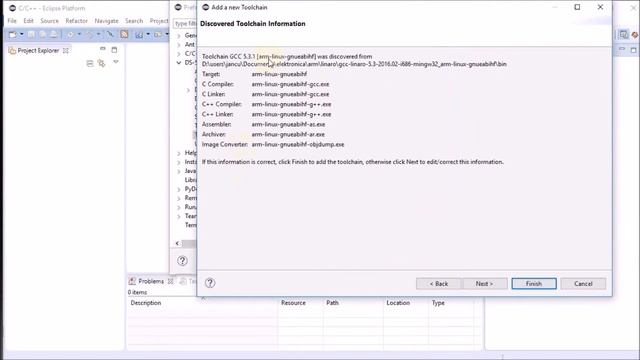Expand the Remote node in Preferences
The image size is (640, 360).
[x=179, y=198]
